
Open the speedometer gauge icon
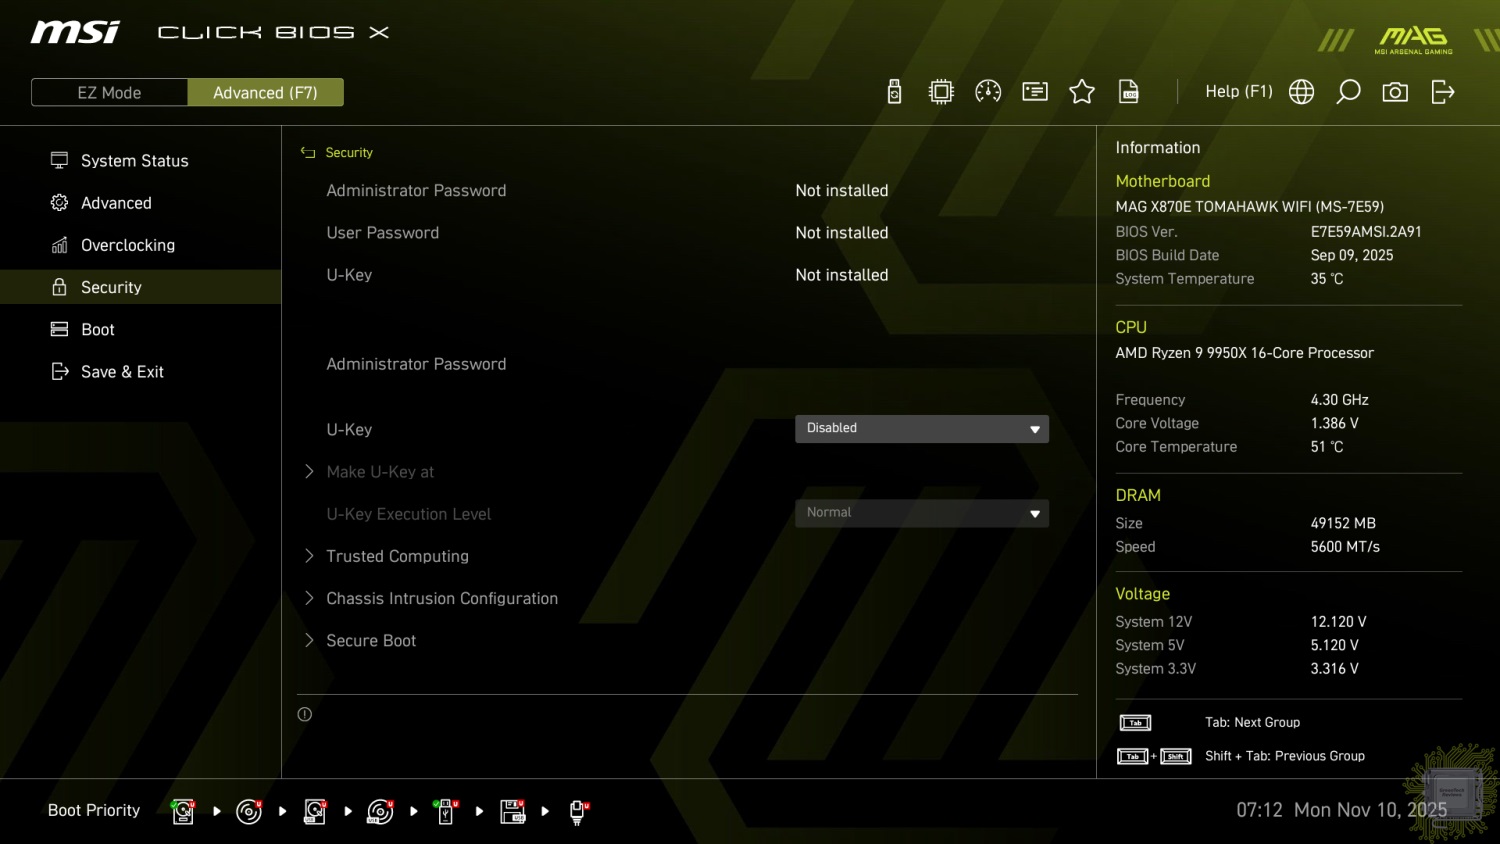click(x=988, y=92)
